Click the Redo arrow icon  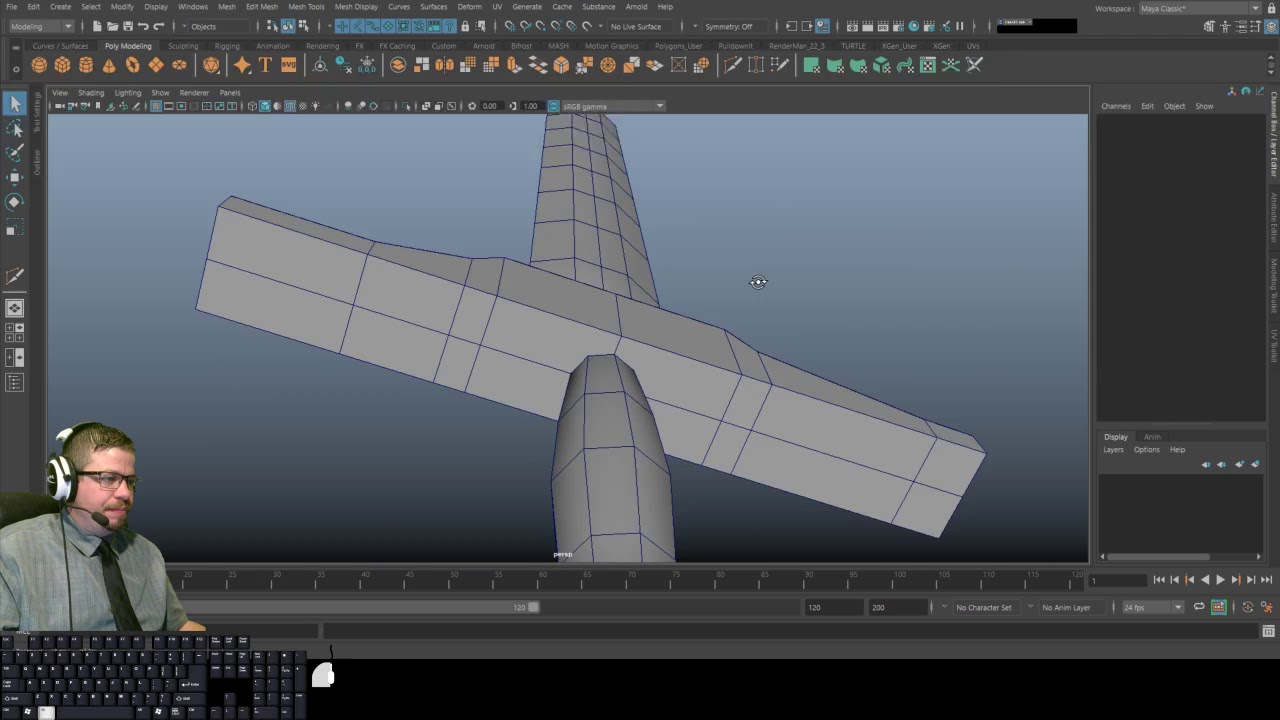pyautogui.click(x=158, y=26)
